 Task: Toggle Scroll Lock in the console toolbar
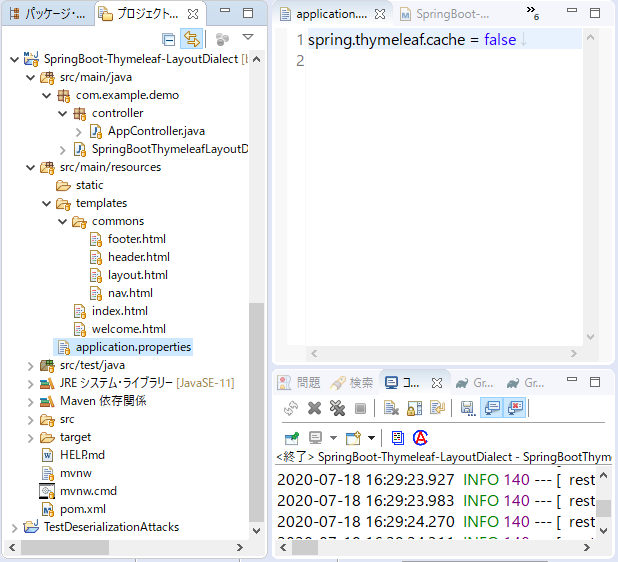click(414, 408)
